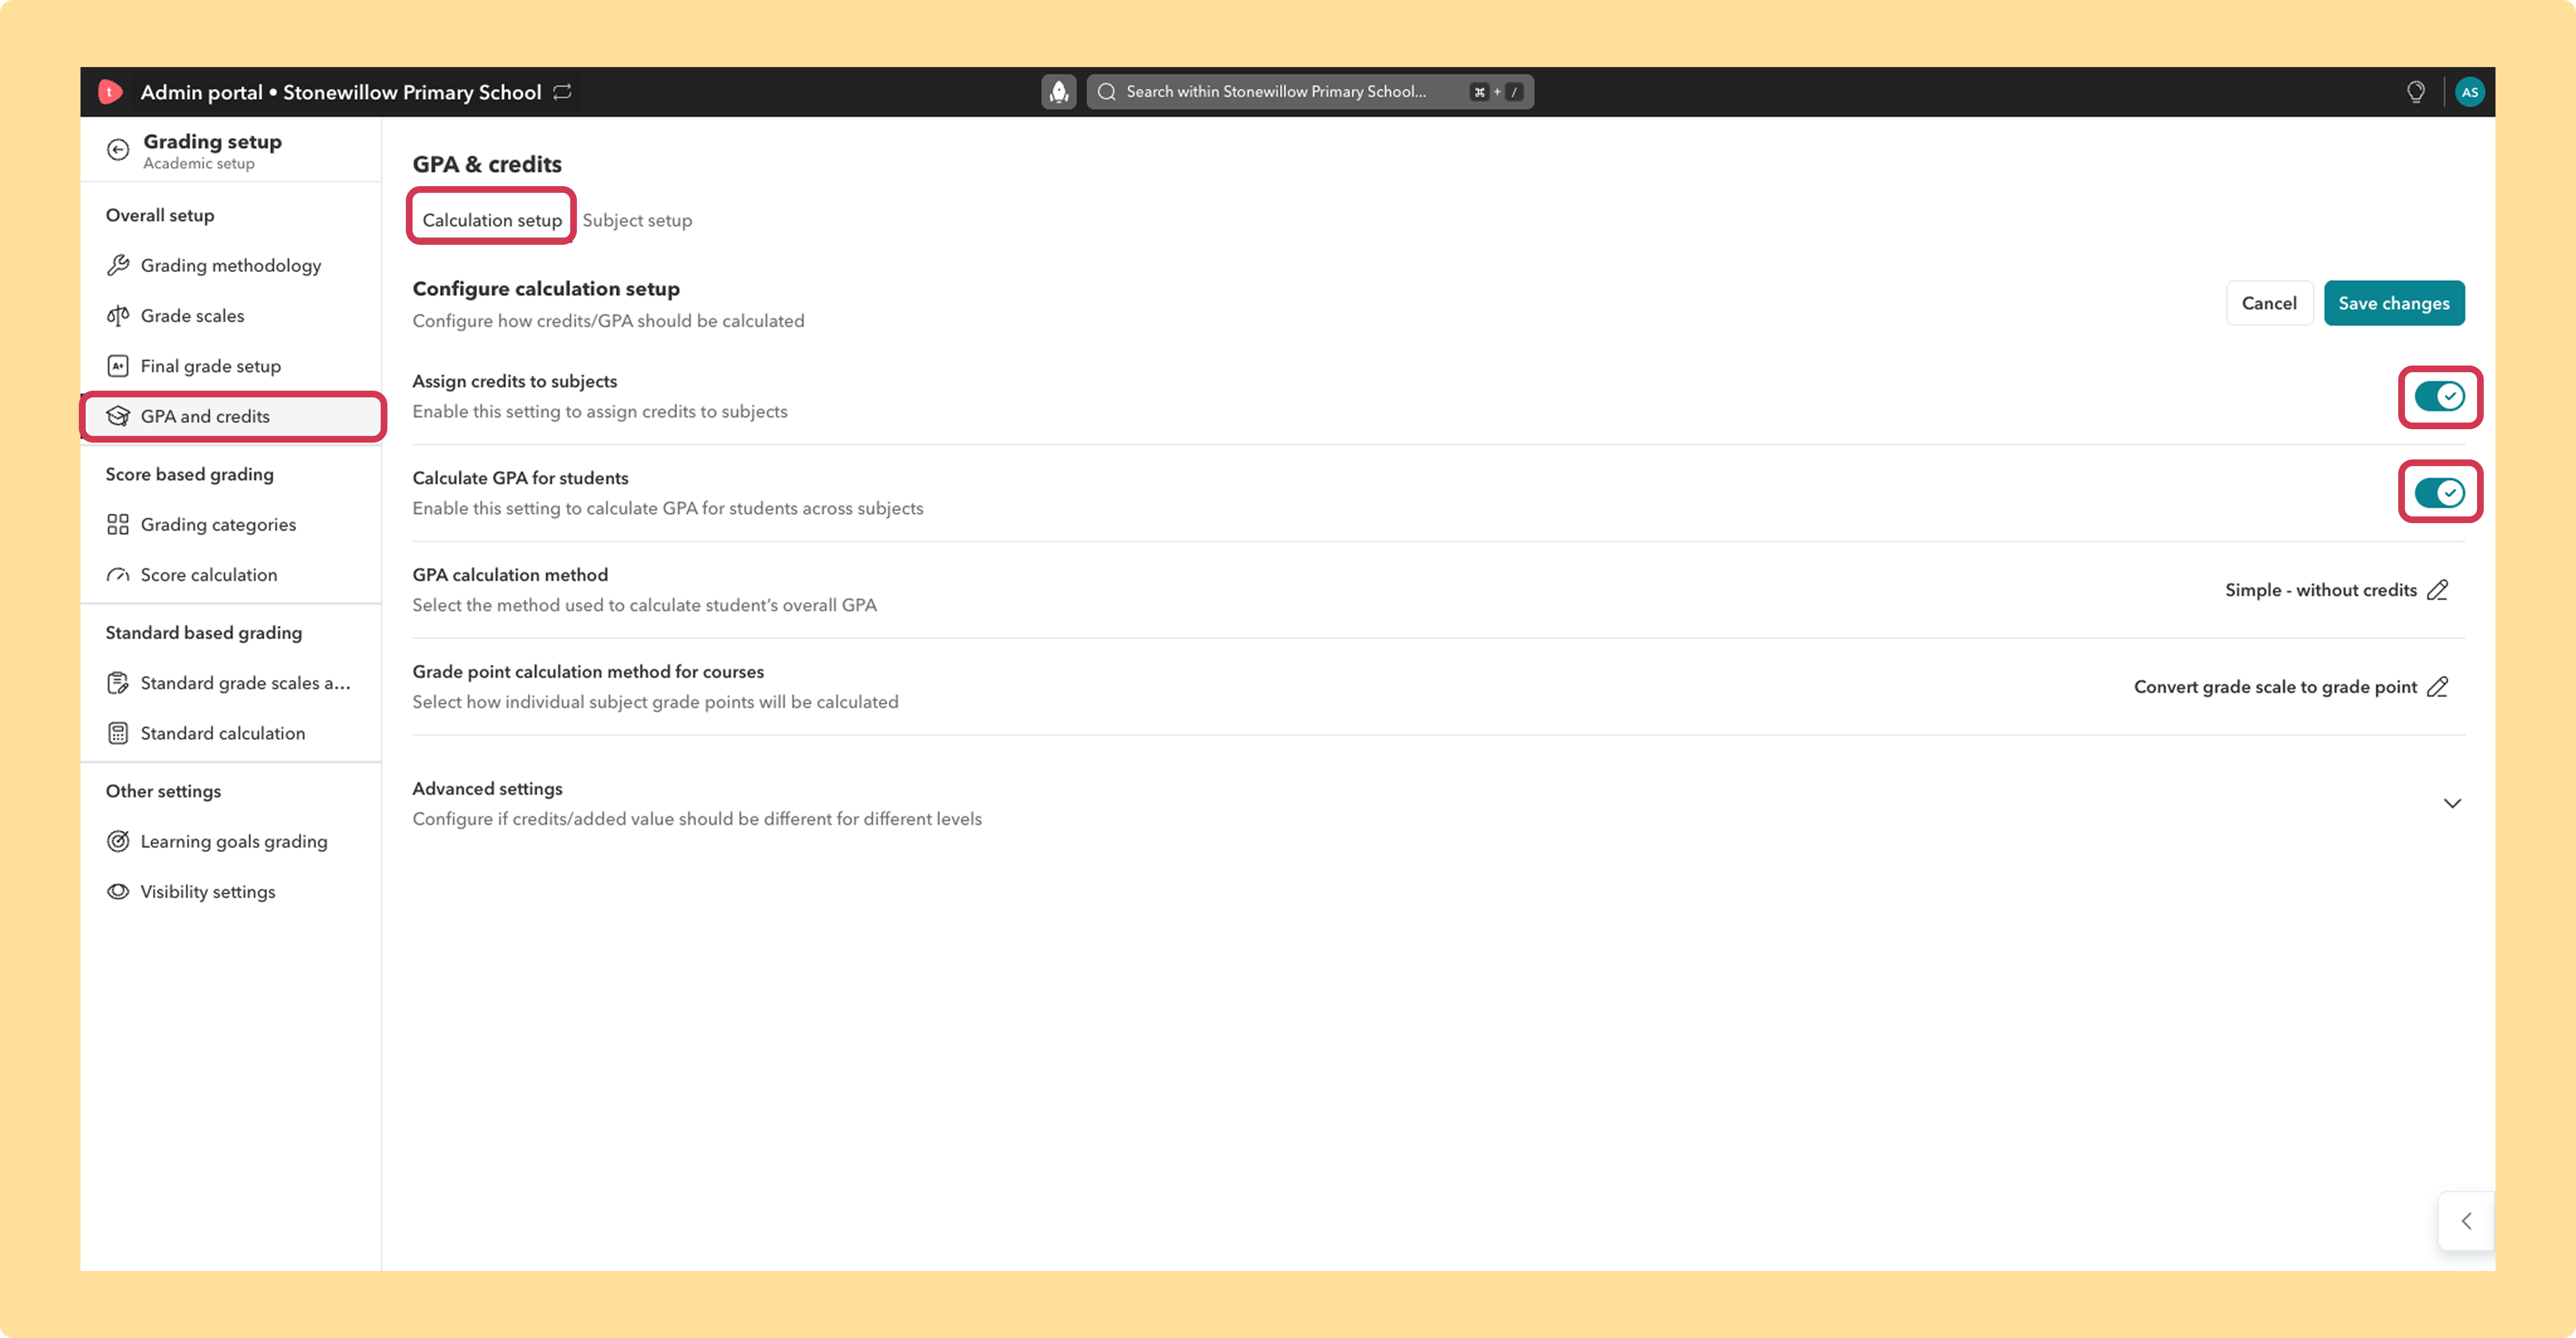Click the search magnifier icon
The image size is (2576, 1338).
coord(1106,92)
